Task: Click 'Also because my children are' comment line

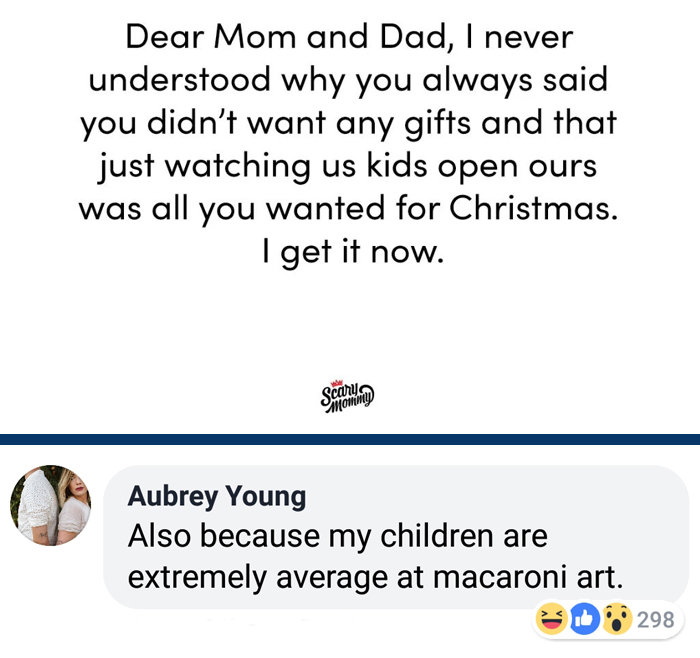Action: point(338,536)
